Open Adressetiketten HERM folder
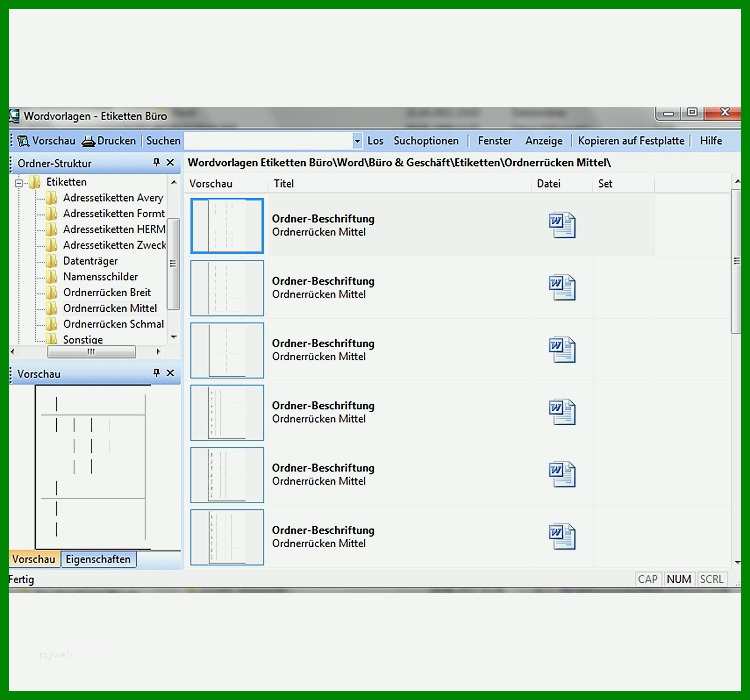Screen dimensions: 750x700 [x=114, y=229]
